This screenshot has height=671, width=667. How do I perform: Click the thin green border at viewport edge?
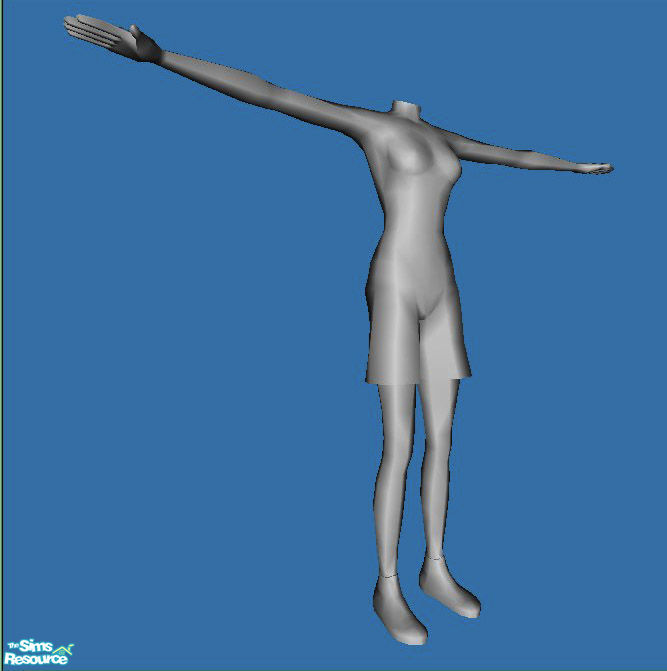click(1, 300)
